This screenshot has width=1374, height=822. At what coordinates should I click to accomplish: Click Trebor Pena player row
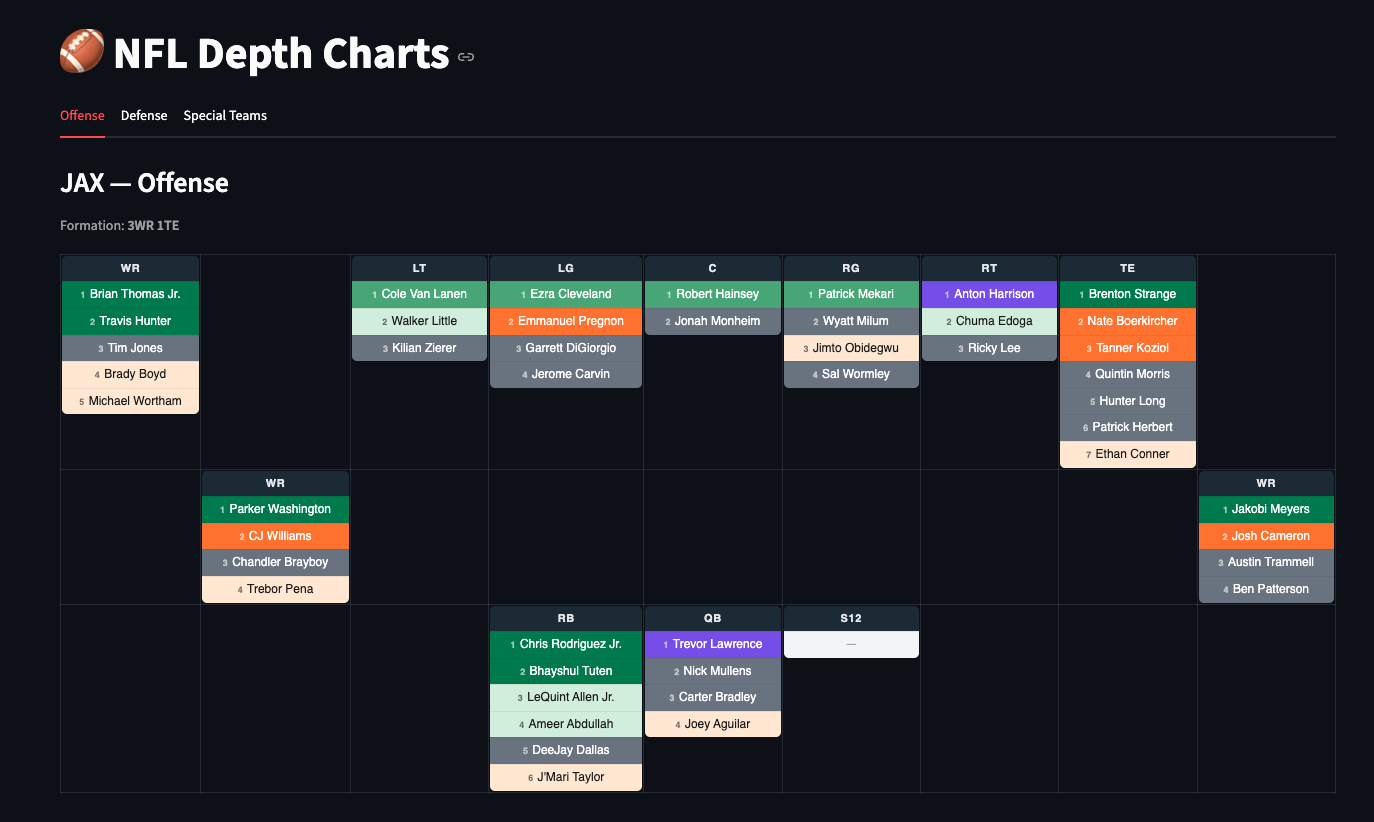click(275, 589)
